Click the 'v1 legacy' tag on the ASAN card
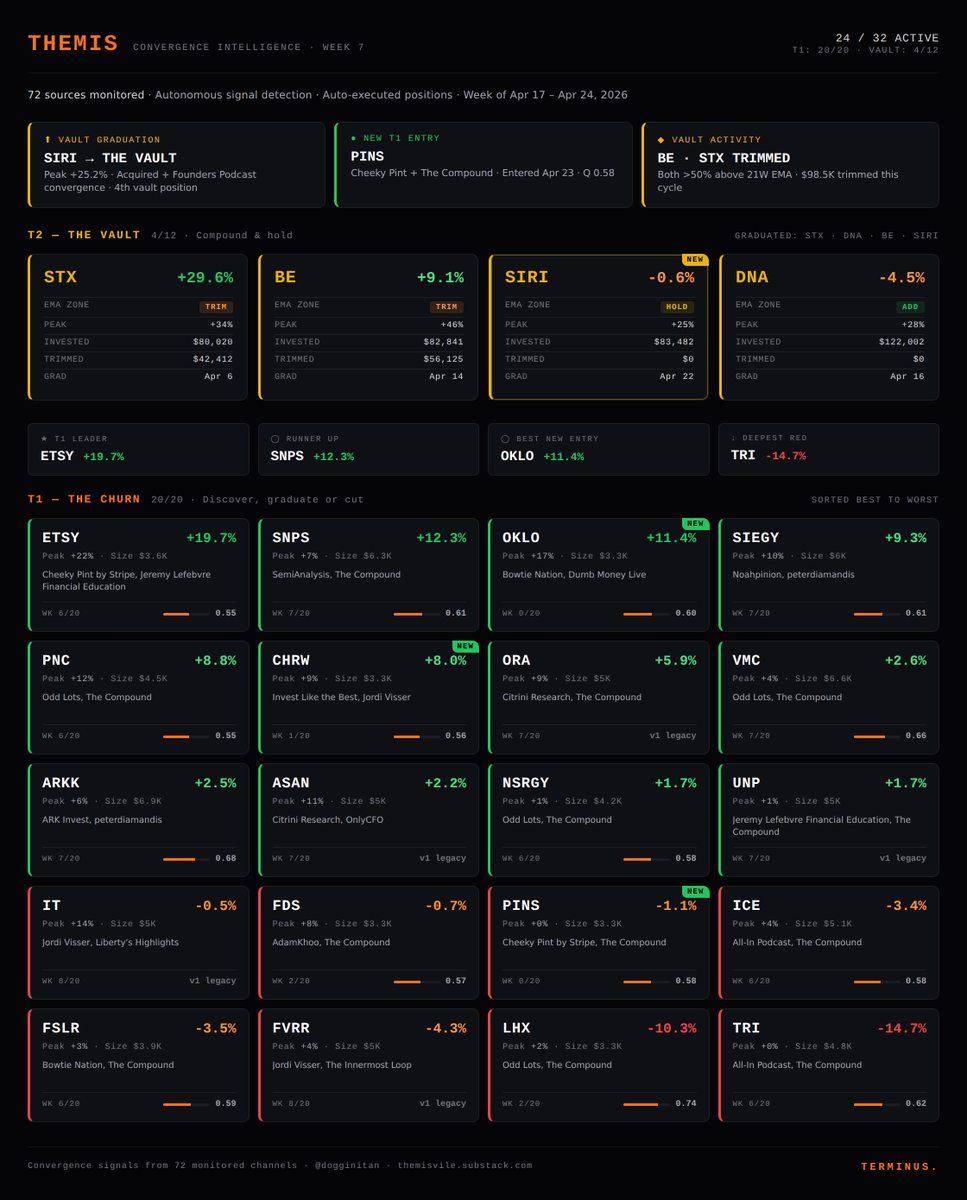 click(x=443, y=858)
